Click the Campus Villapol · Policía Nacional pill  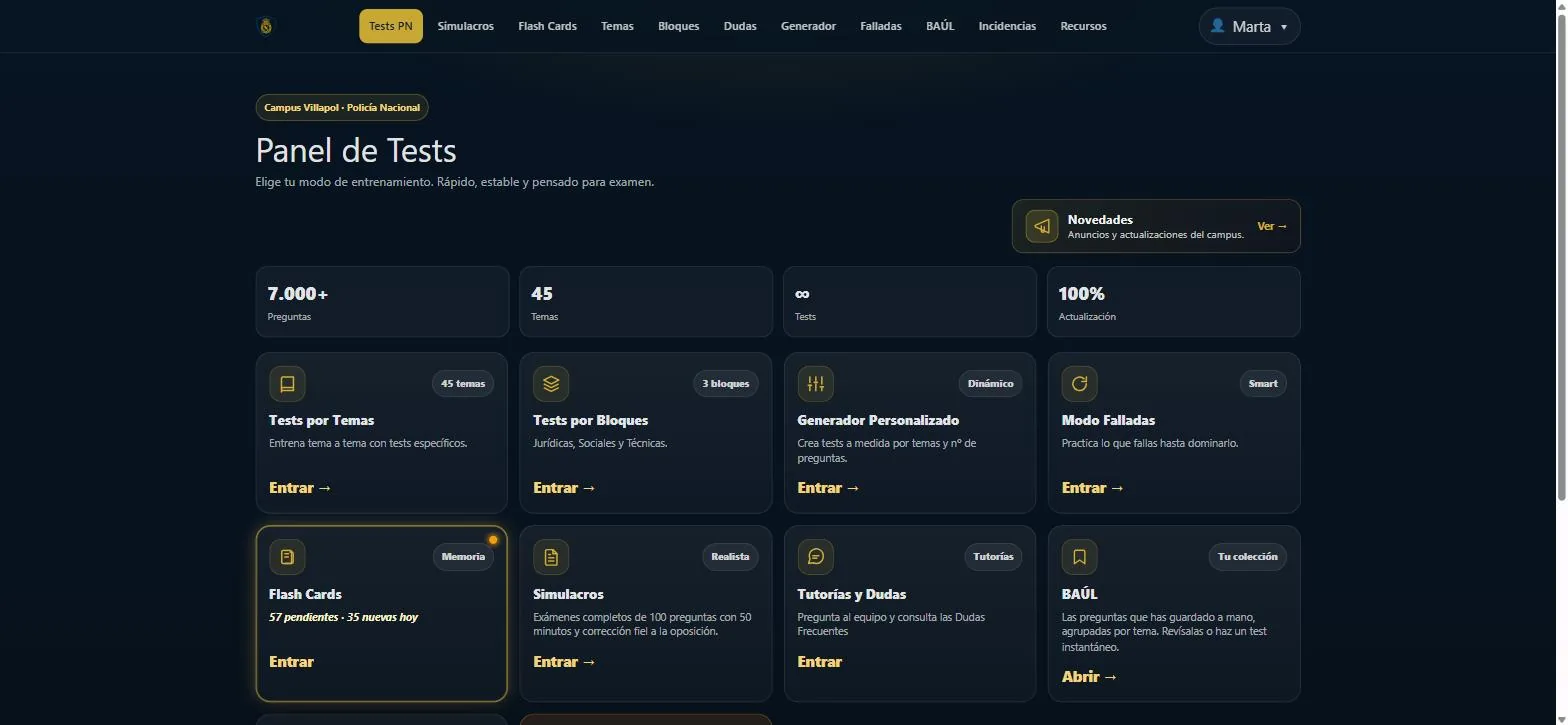point(342,107)
